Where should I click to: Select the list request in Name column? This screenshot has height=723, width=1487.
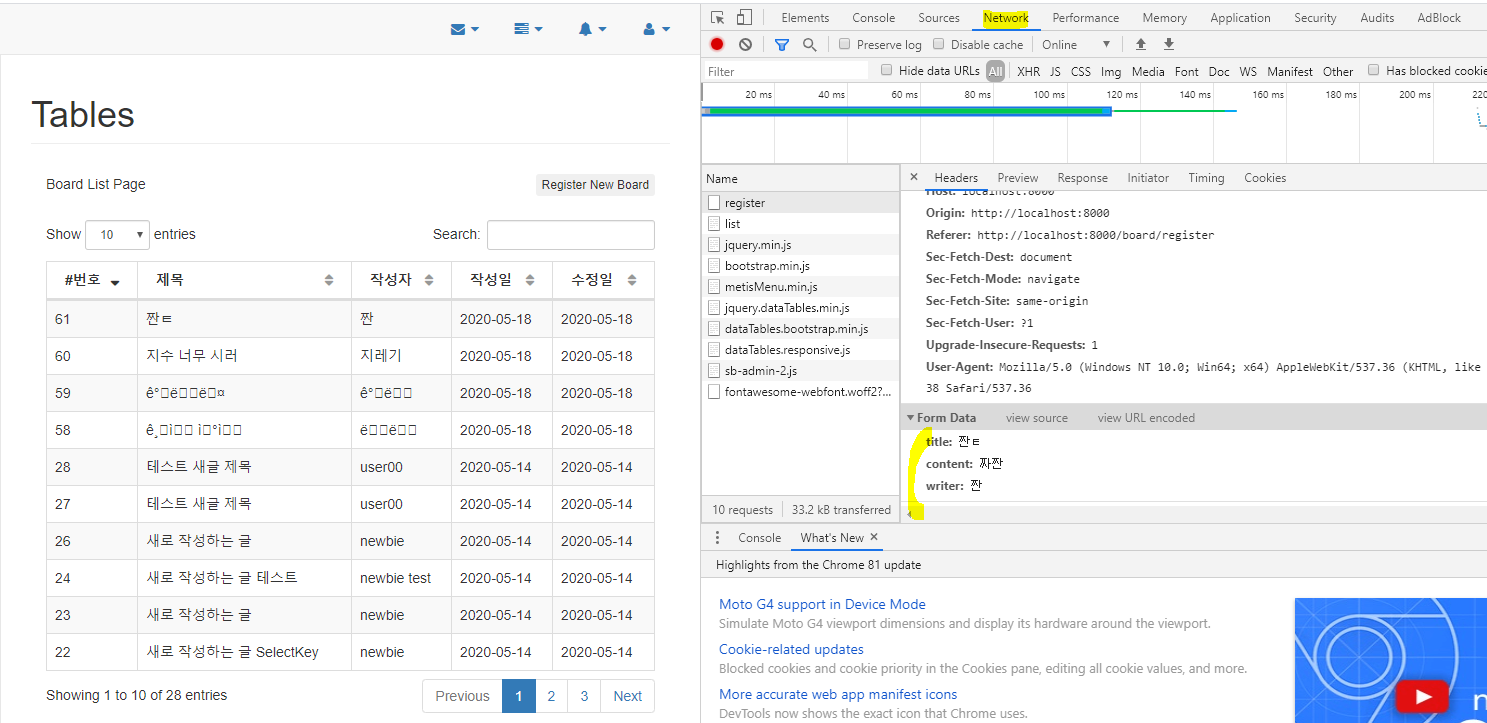tap(801, 223)
